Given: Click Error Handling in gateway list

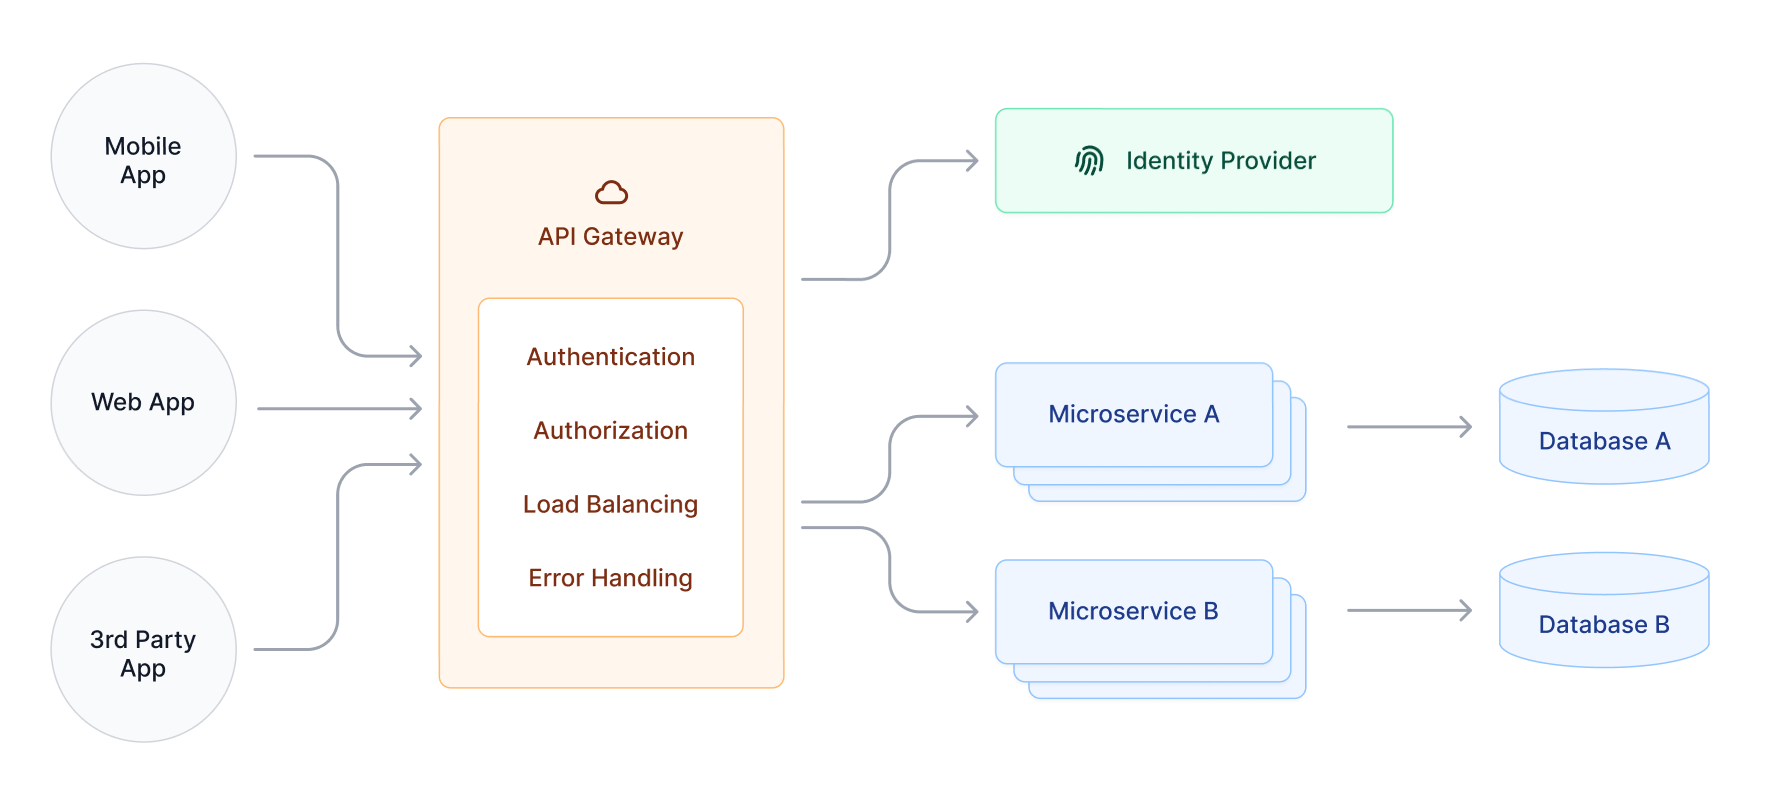Looking at the screenshot, I should pyautogui.click(x=610, y=578).
